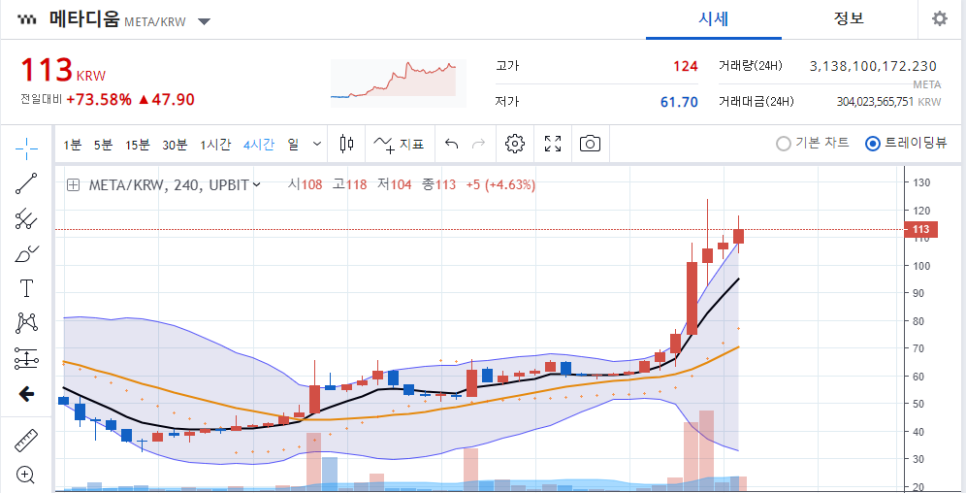Select the XABCD pattern tool

coord(27,322)
